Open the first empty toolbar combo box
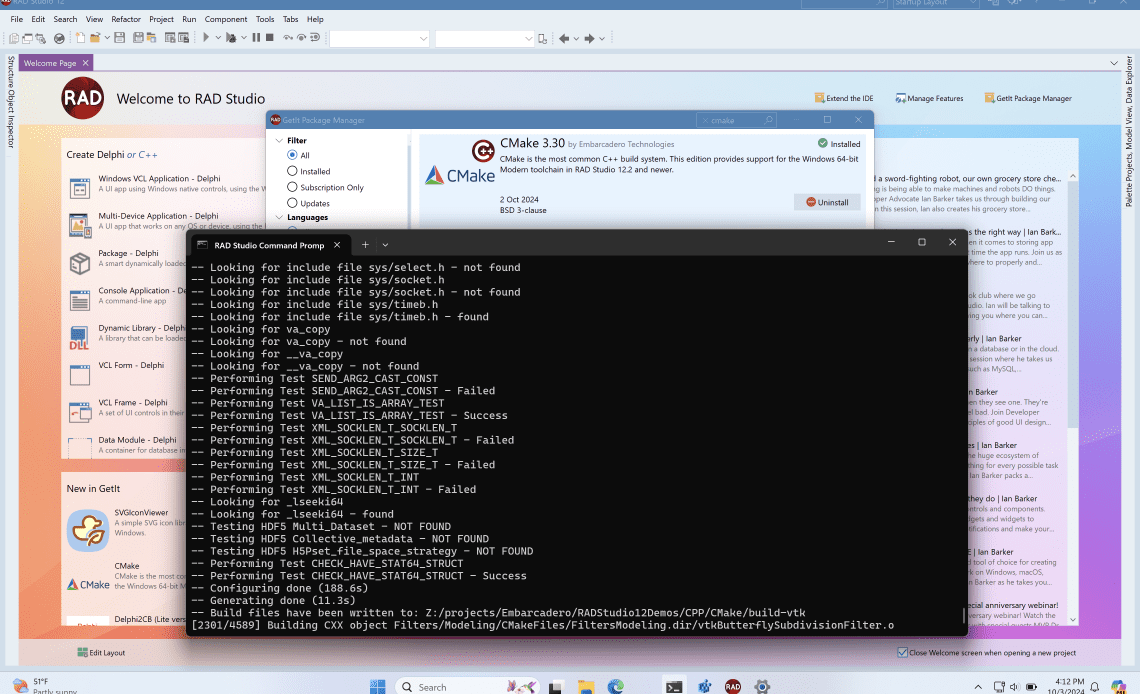 click(380, 39)
